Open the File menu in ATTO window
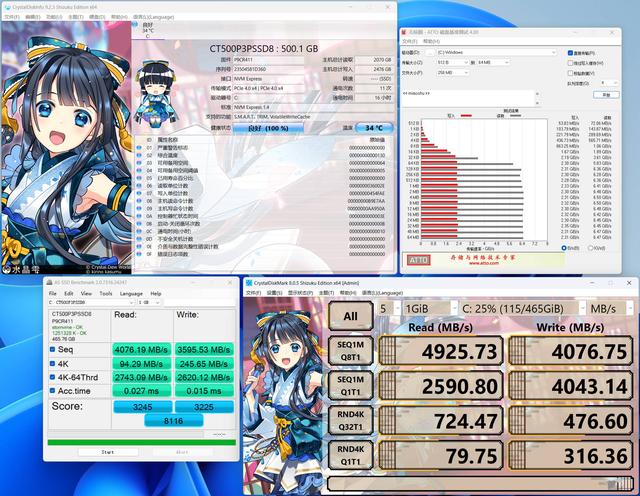Viewport: 640px width, 496px height. [x=409, y=42]
